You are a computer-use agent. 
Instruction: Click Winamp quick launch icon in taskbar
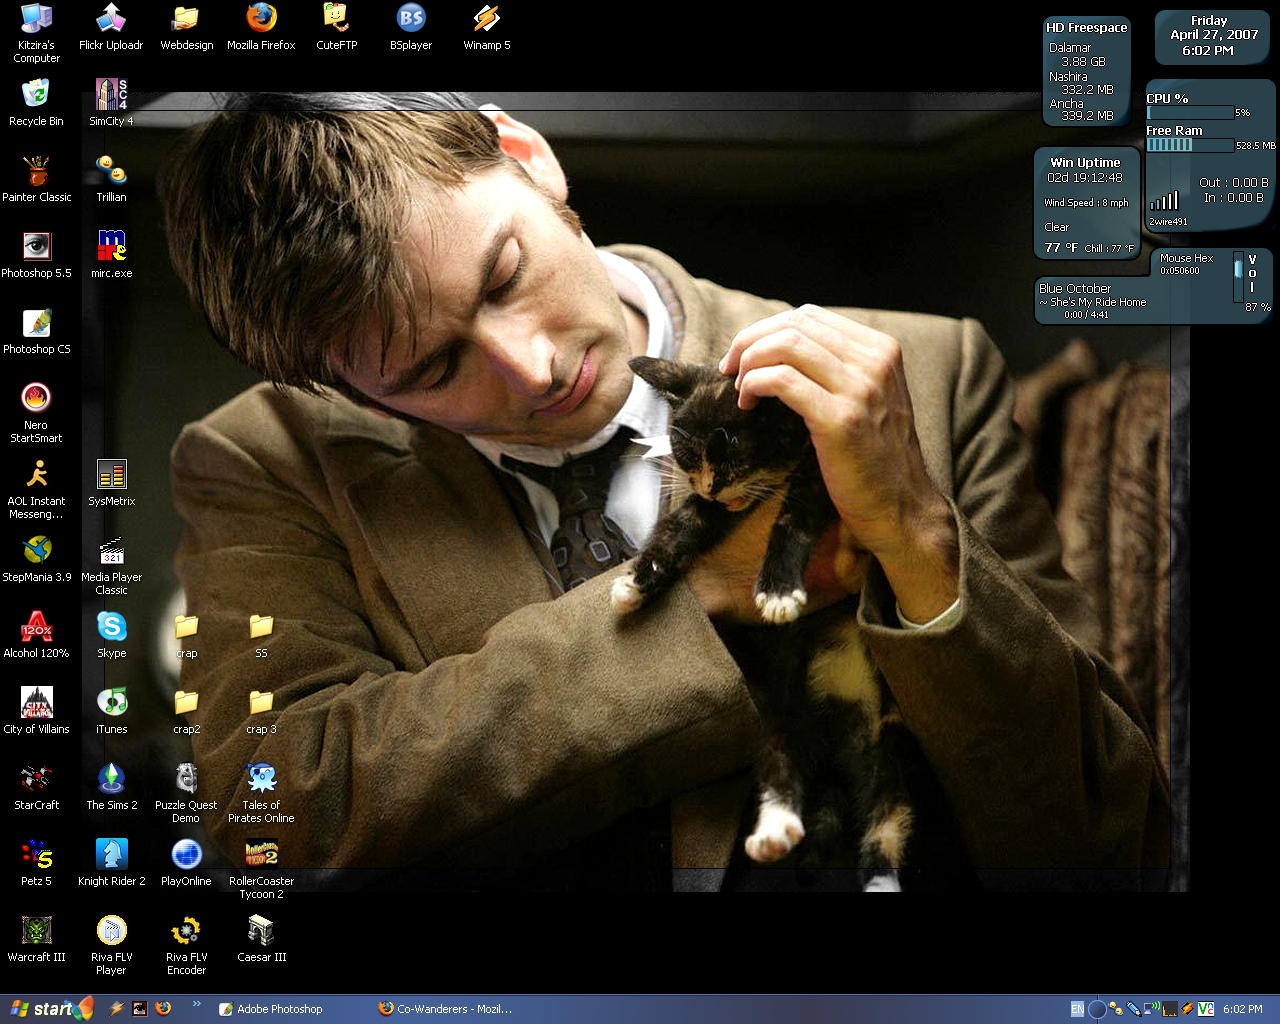117,1009
